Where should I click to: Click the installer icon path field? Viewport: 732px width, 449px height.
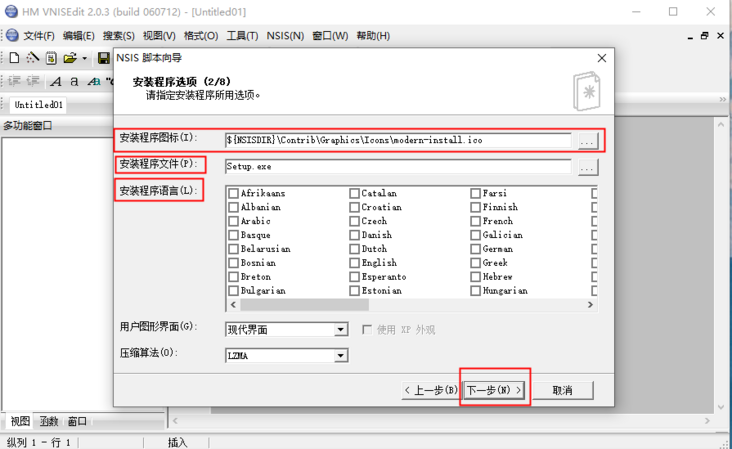point(398,140)
